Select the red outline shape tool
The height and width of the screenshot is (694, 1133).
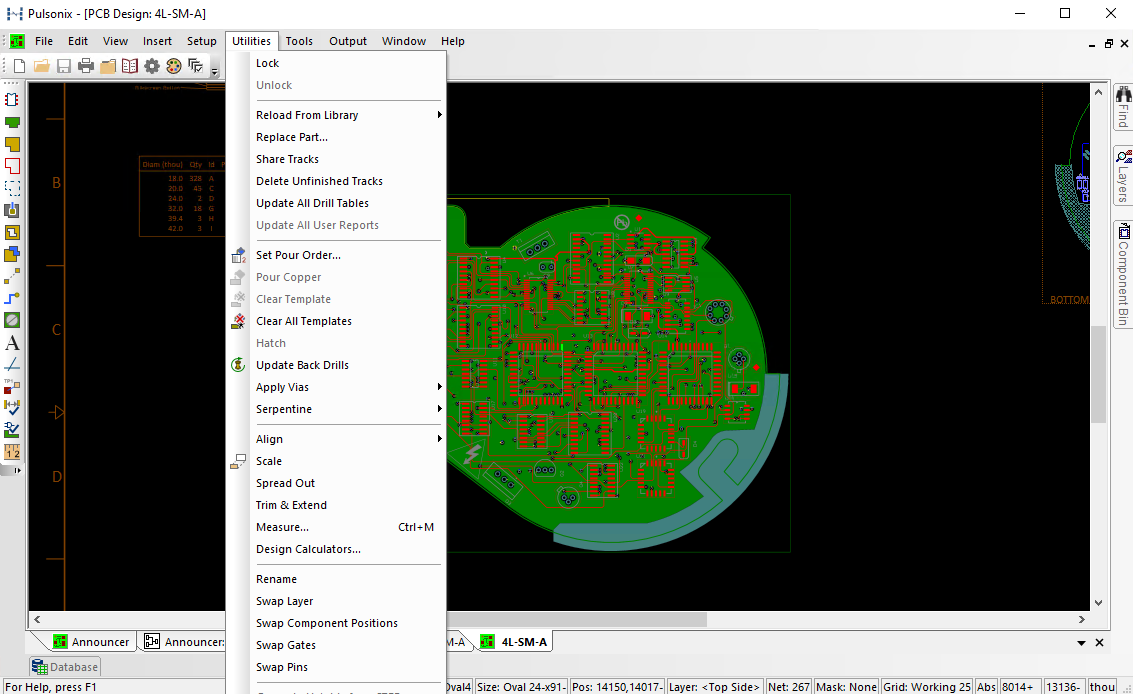click(12, 166)
